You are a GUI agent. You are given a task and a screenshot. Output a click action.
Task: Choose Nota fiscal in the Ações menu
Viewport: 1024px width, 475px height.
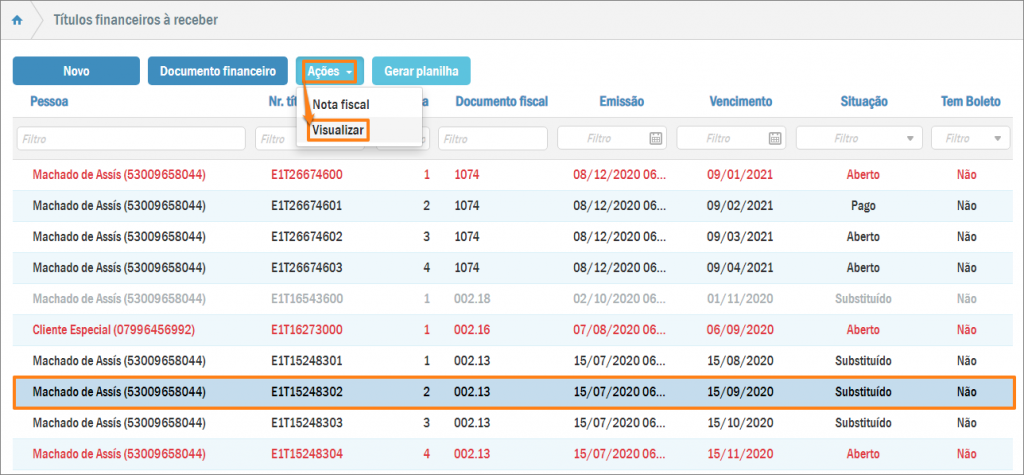coord(341,104)
